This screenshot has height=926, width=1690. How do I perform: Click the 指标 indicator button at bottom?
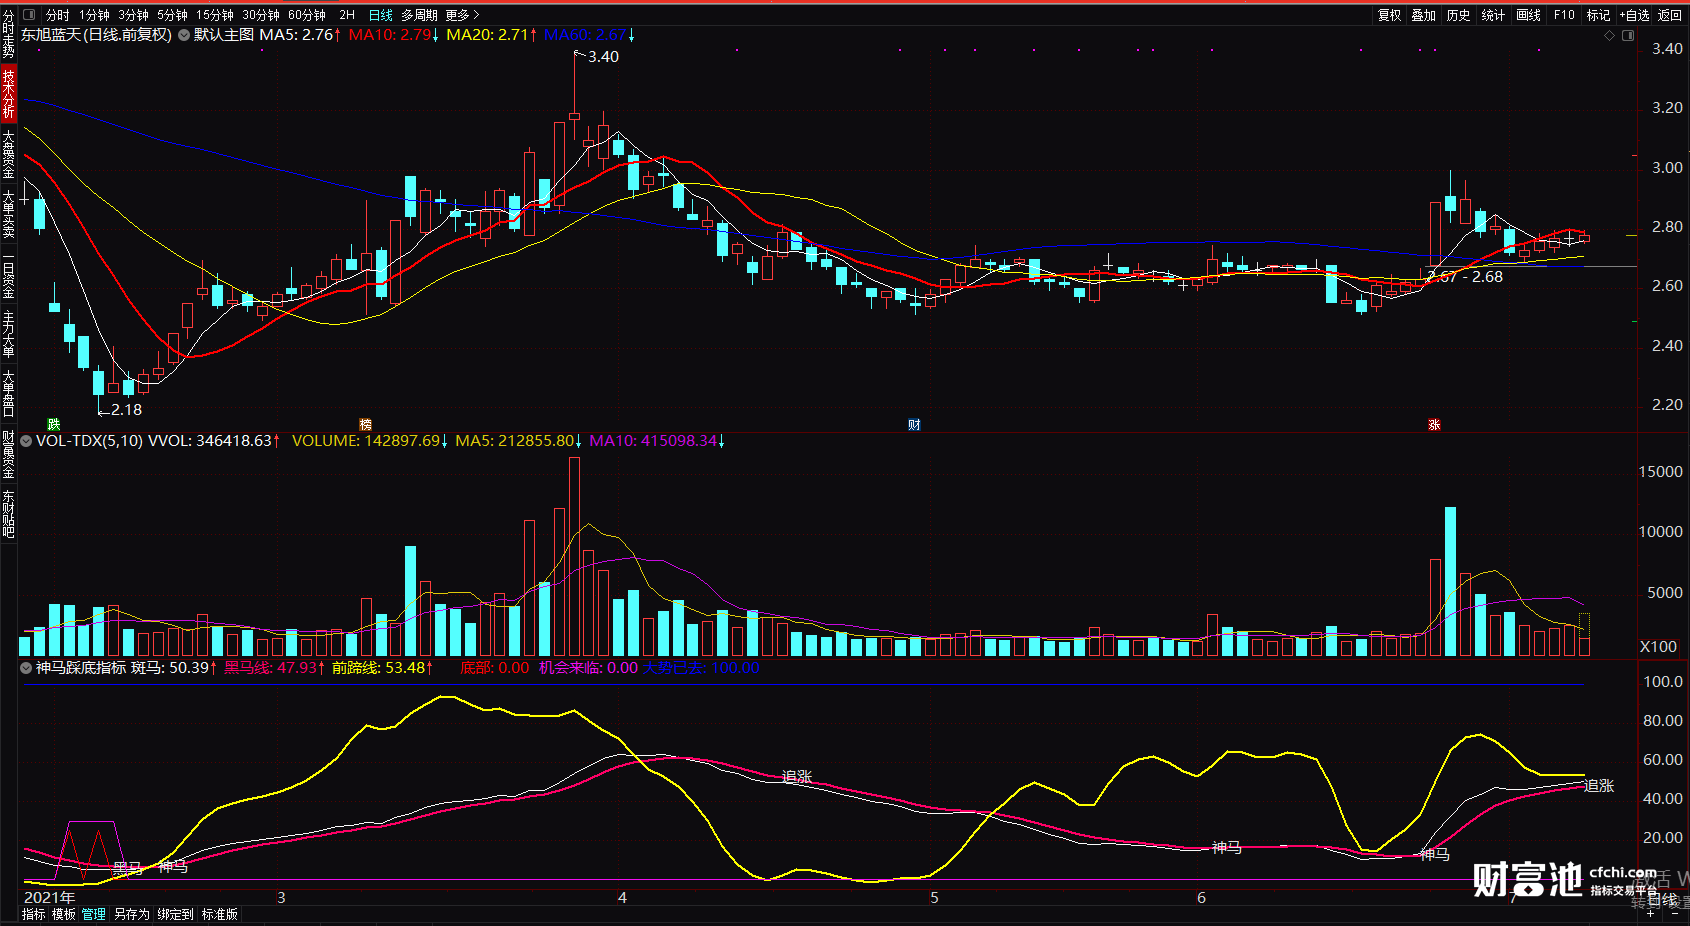pos(34,914)
